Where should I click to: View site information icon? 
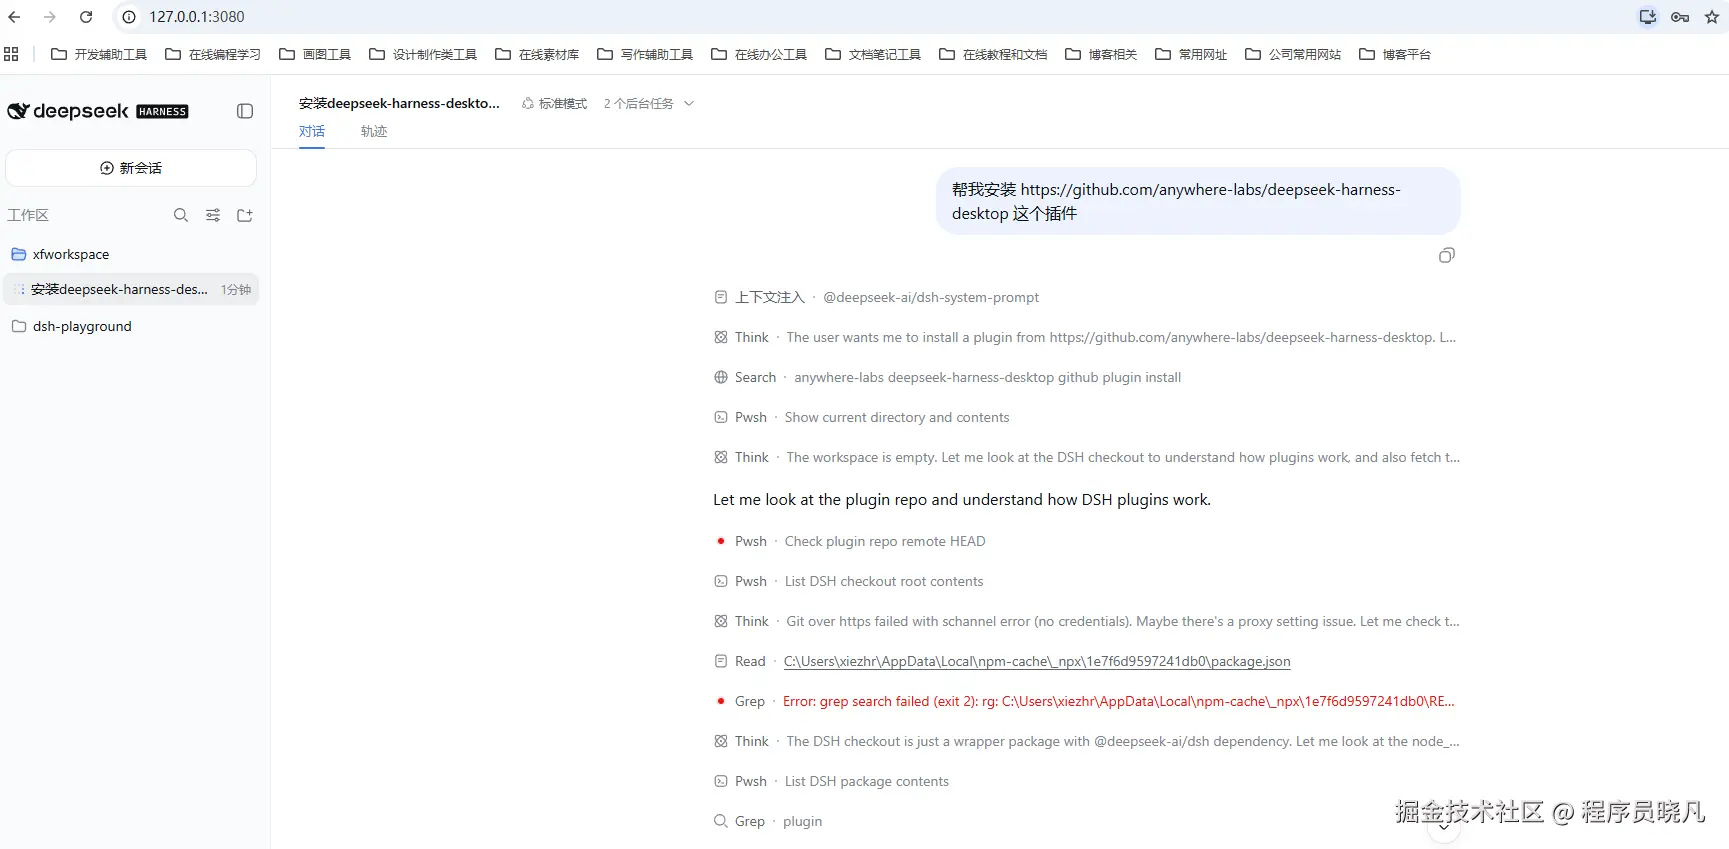[x=129, y=17]
